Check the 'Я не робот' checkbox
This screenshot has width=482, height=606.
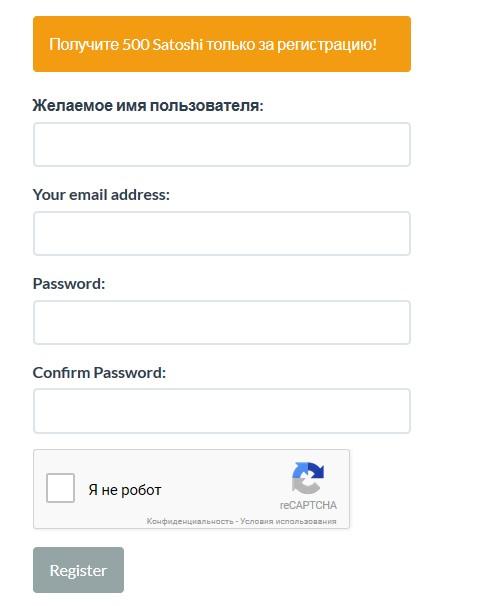click(60, 488)
